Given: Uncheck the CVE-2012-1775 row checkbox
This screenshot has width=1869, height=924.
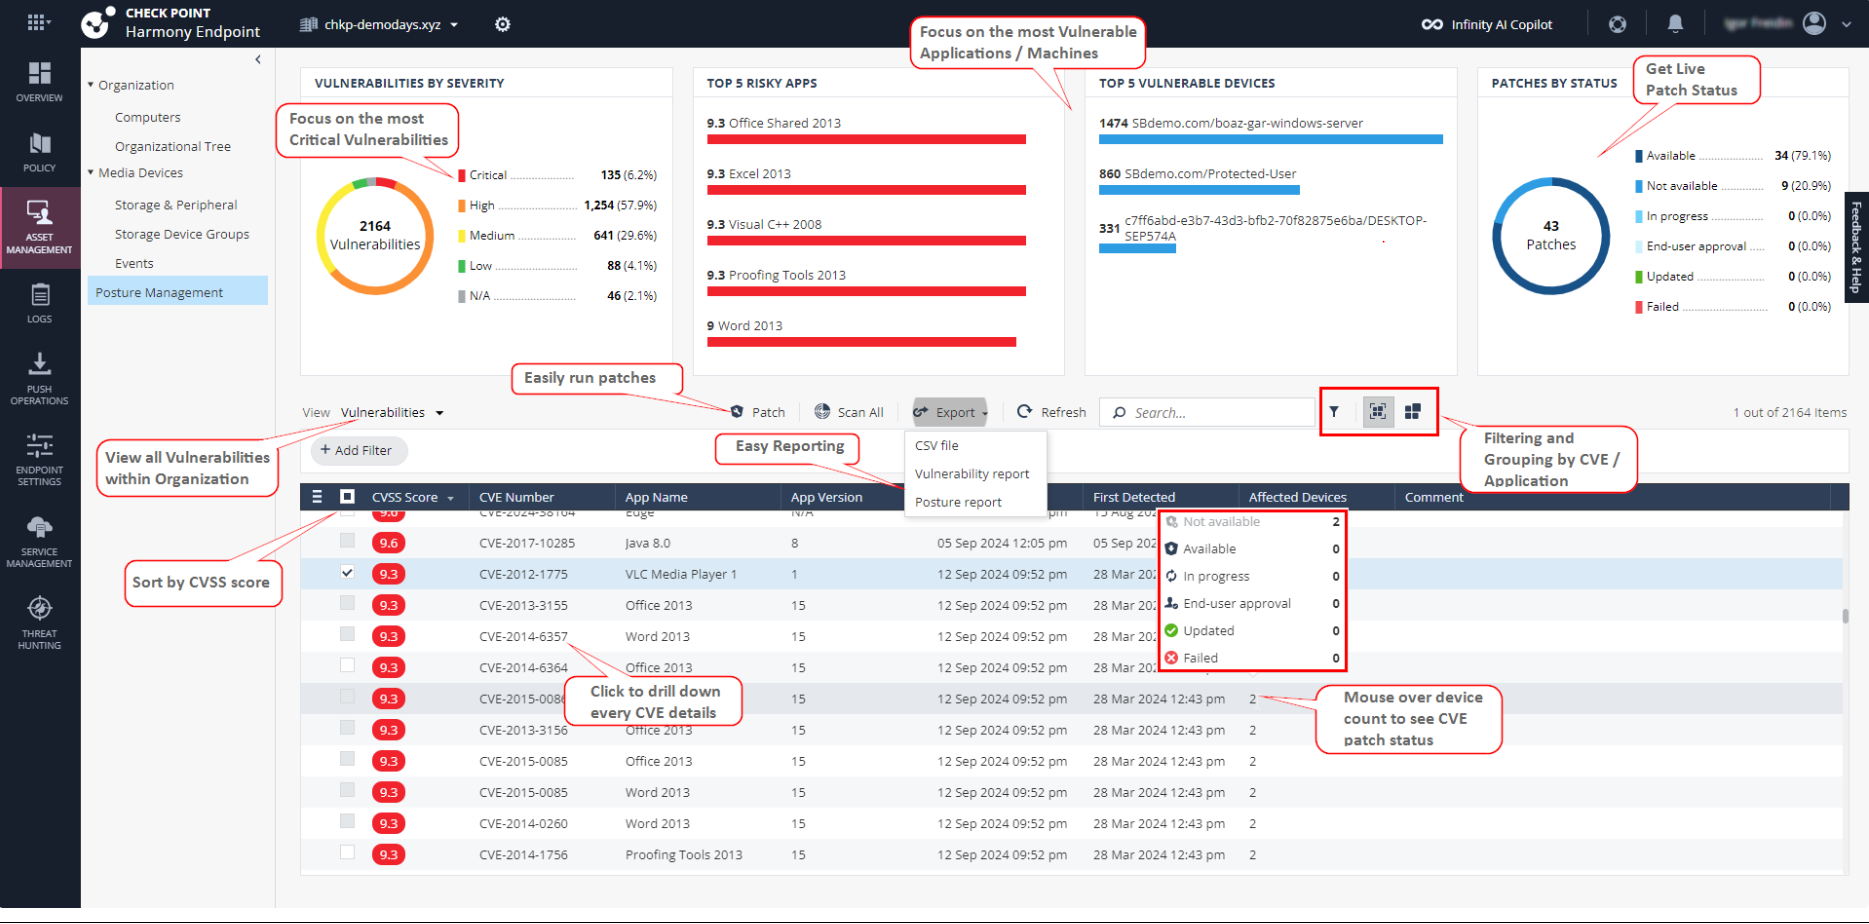Looking at the screenshot, I should click(347, 573).
